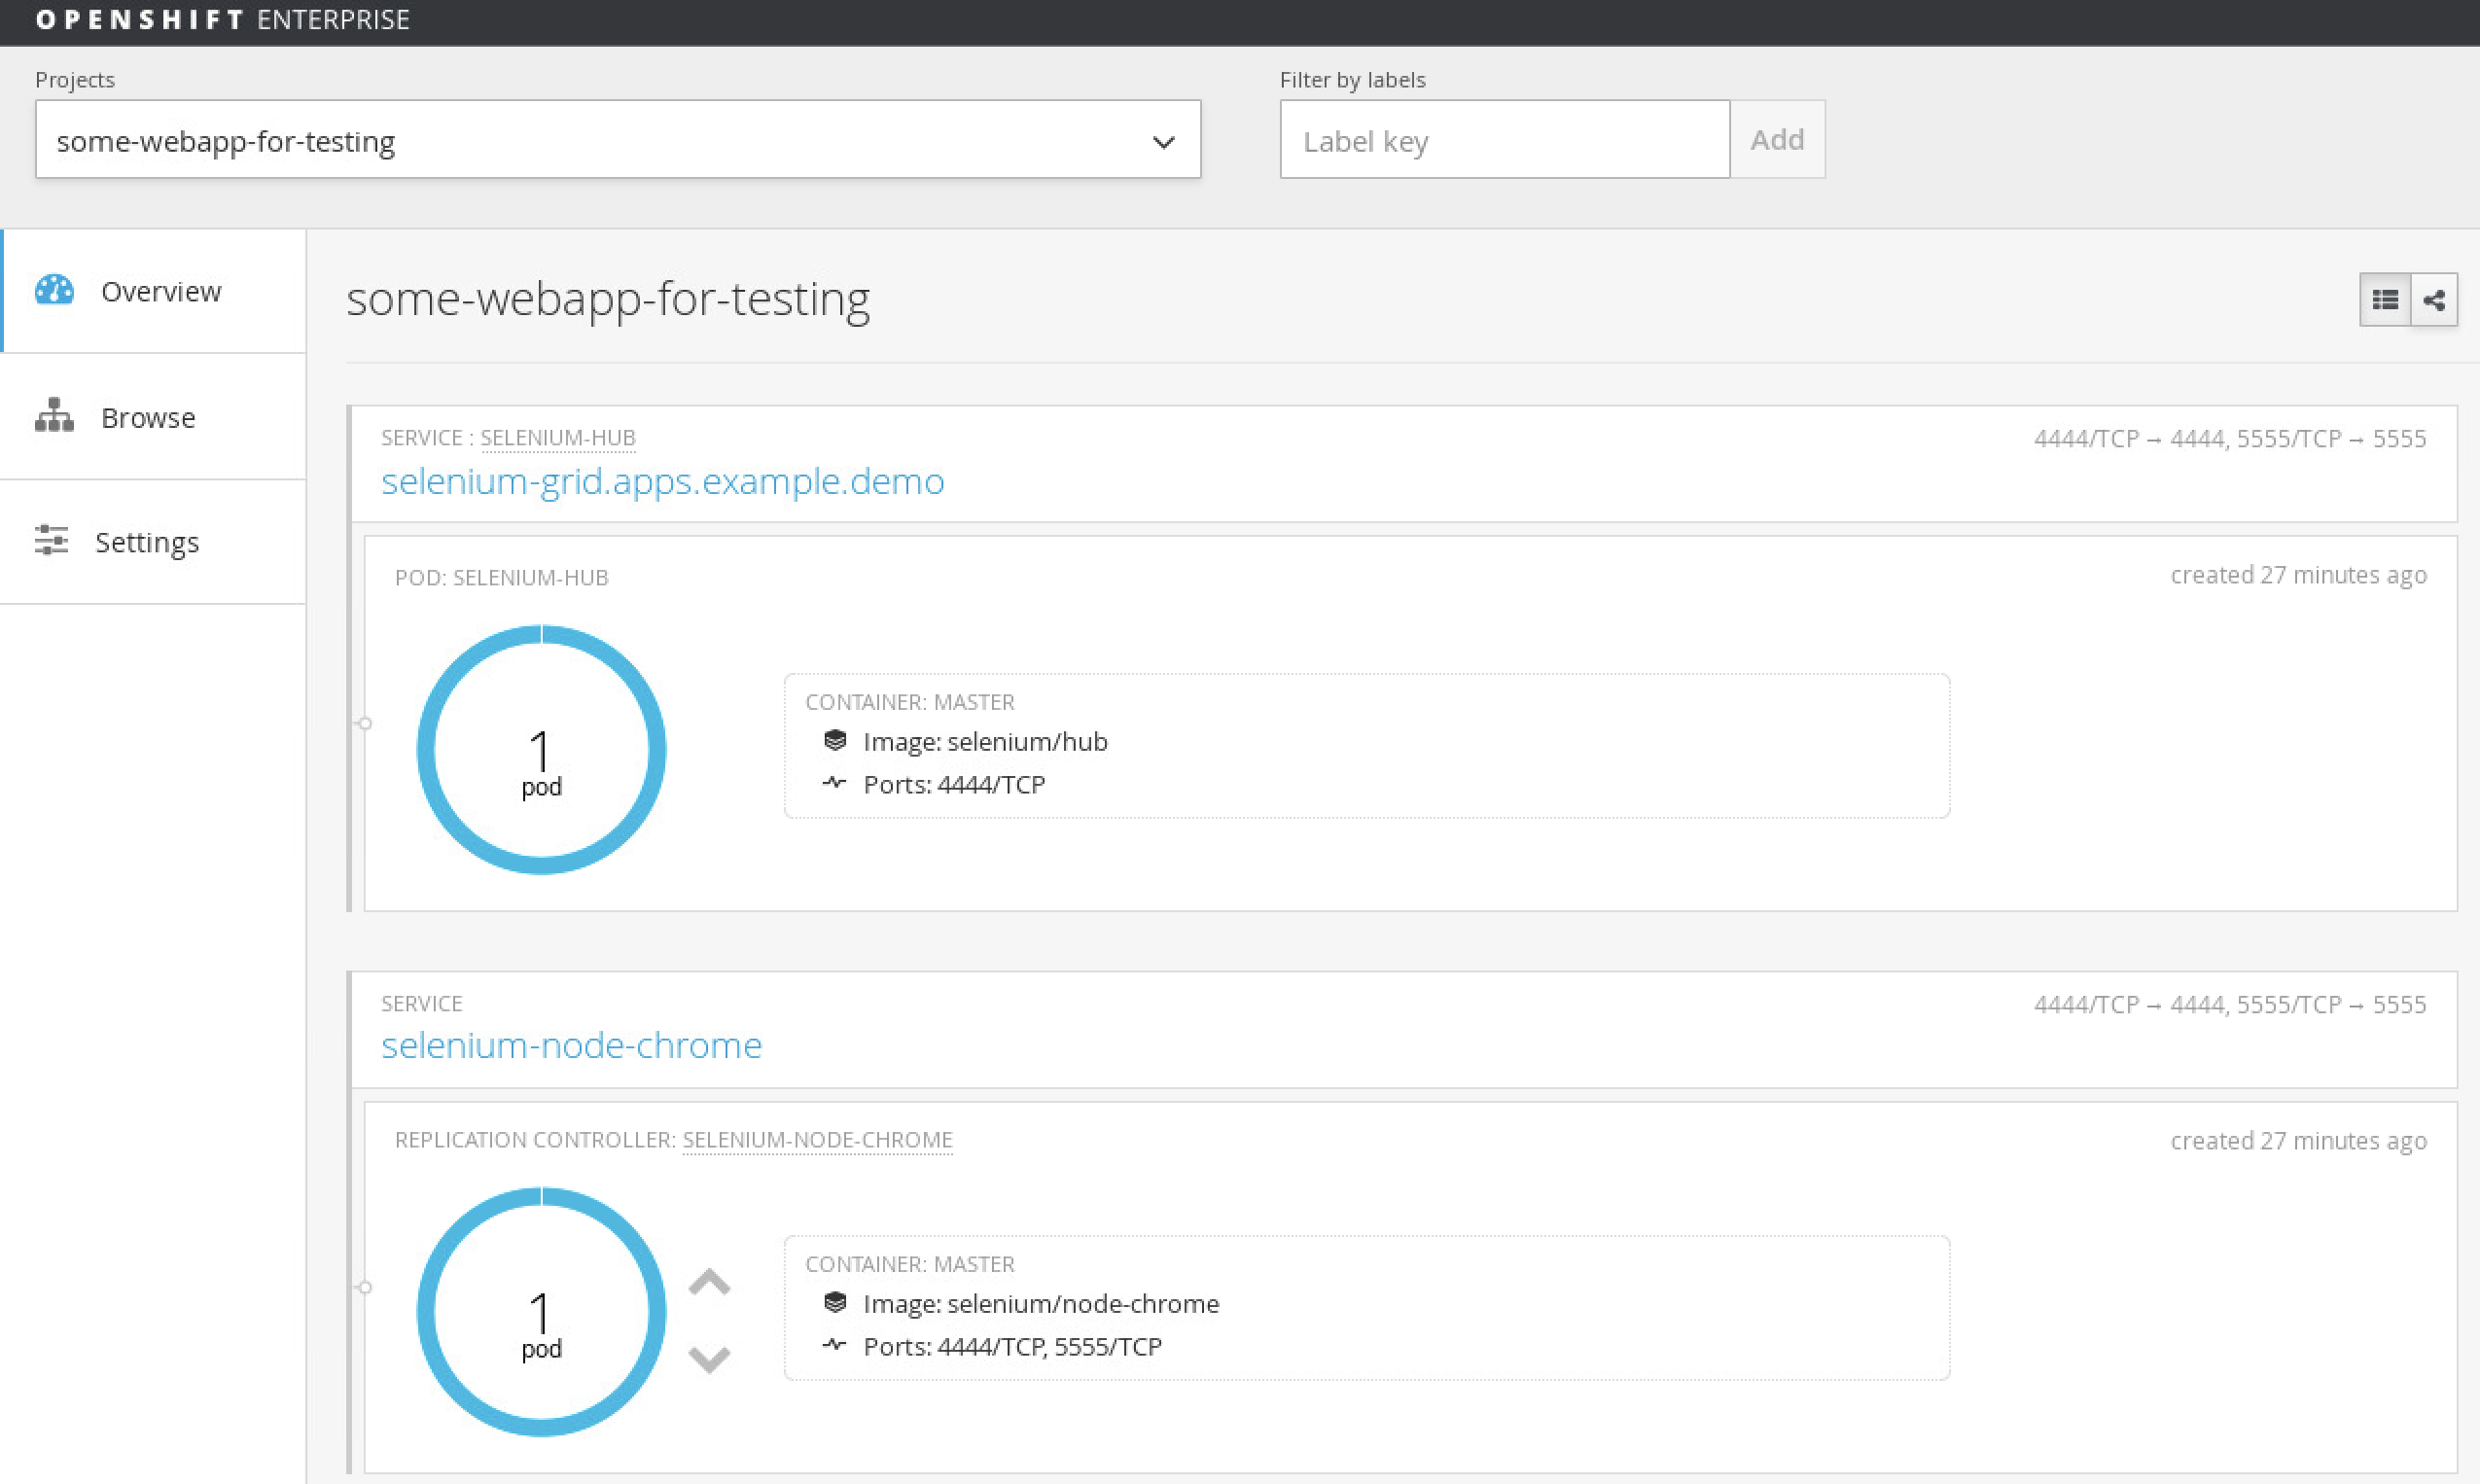Click the Overview dashboard icon
The image size is (2480, 1484).
(x=54, y=290)
